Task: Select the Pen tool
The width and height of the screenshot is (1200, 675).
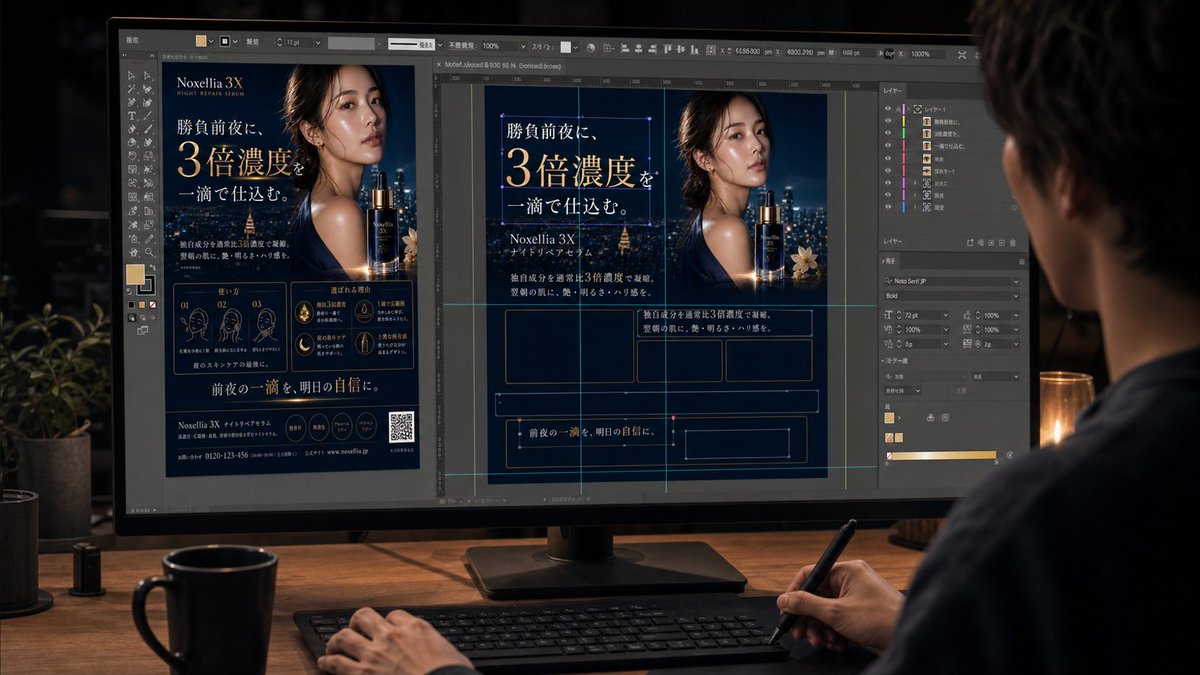Action: [x=132, y=101]
